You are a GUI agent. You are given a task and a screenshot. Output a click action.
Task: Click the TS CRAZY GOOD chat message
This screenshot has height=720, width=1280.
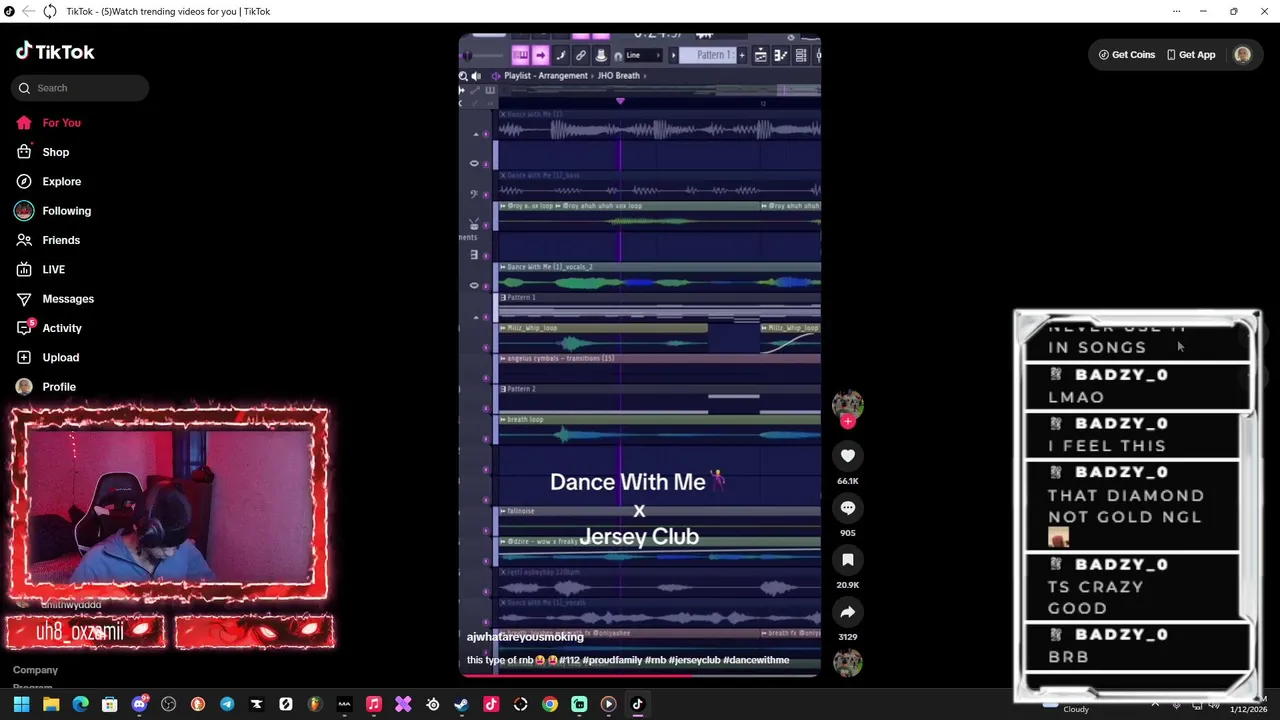click(1132, 587)
